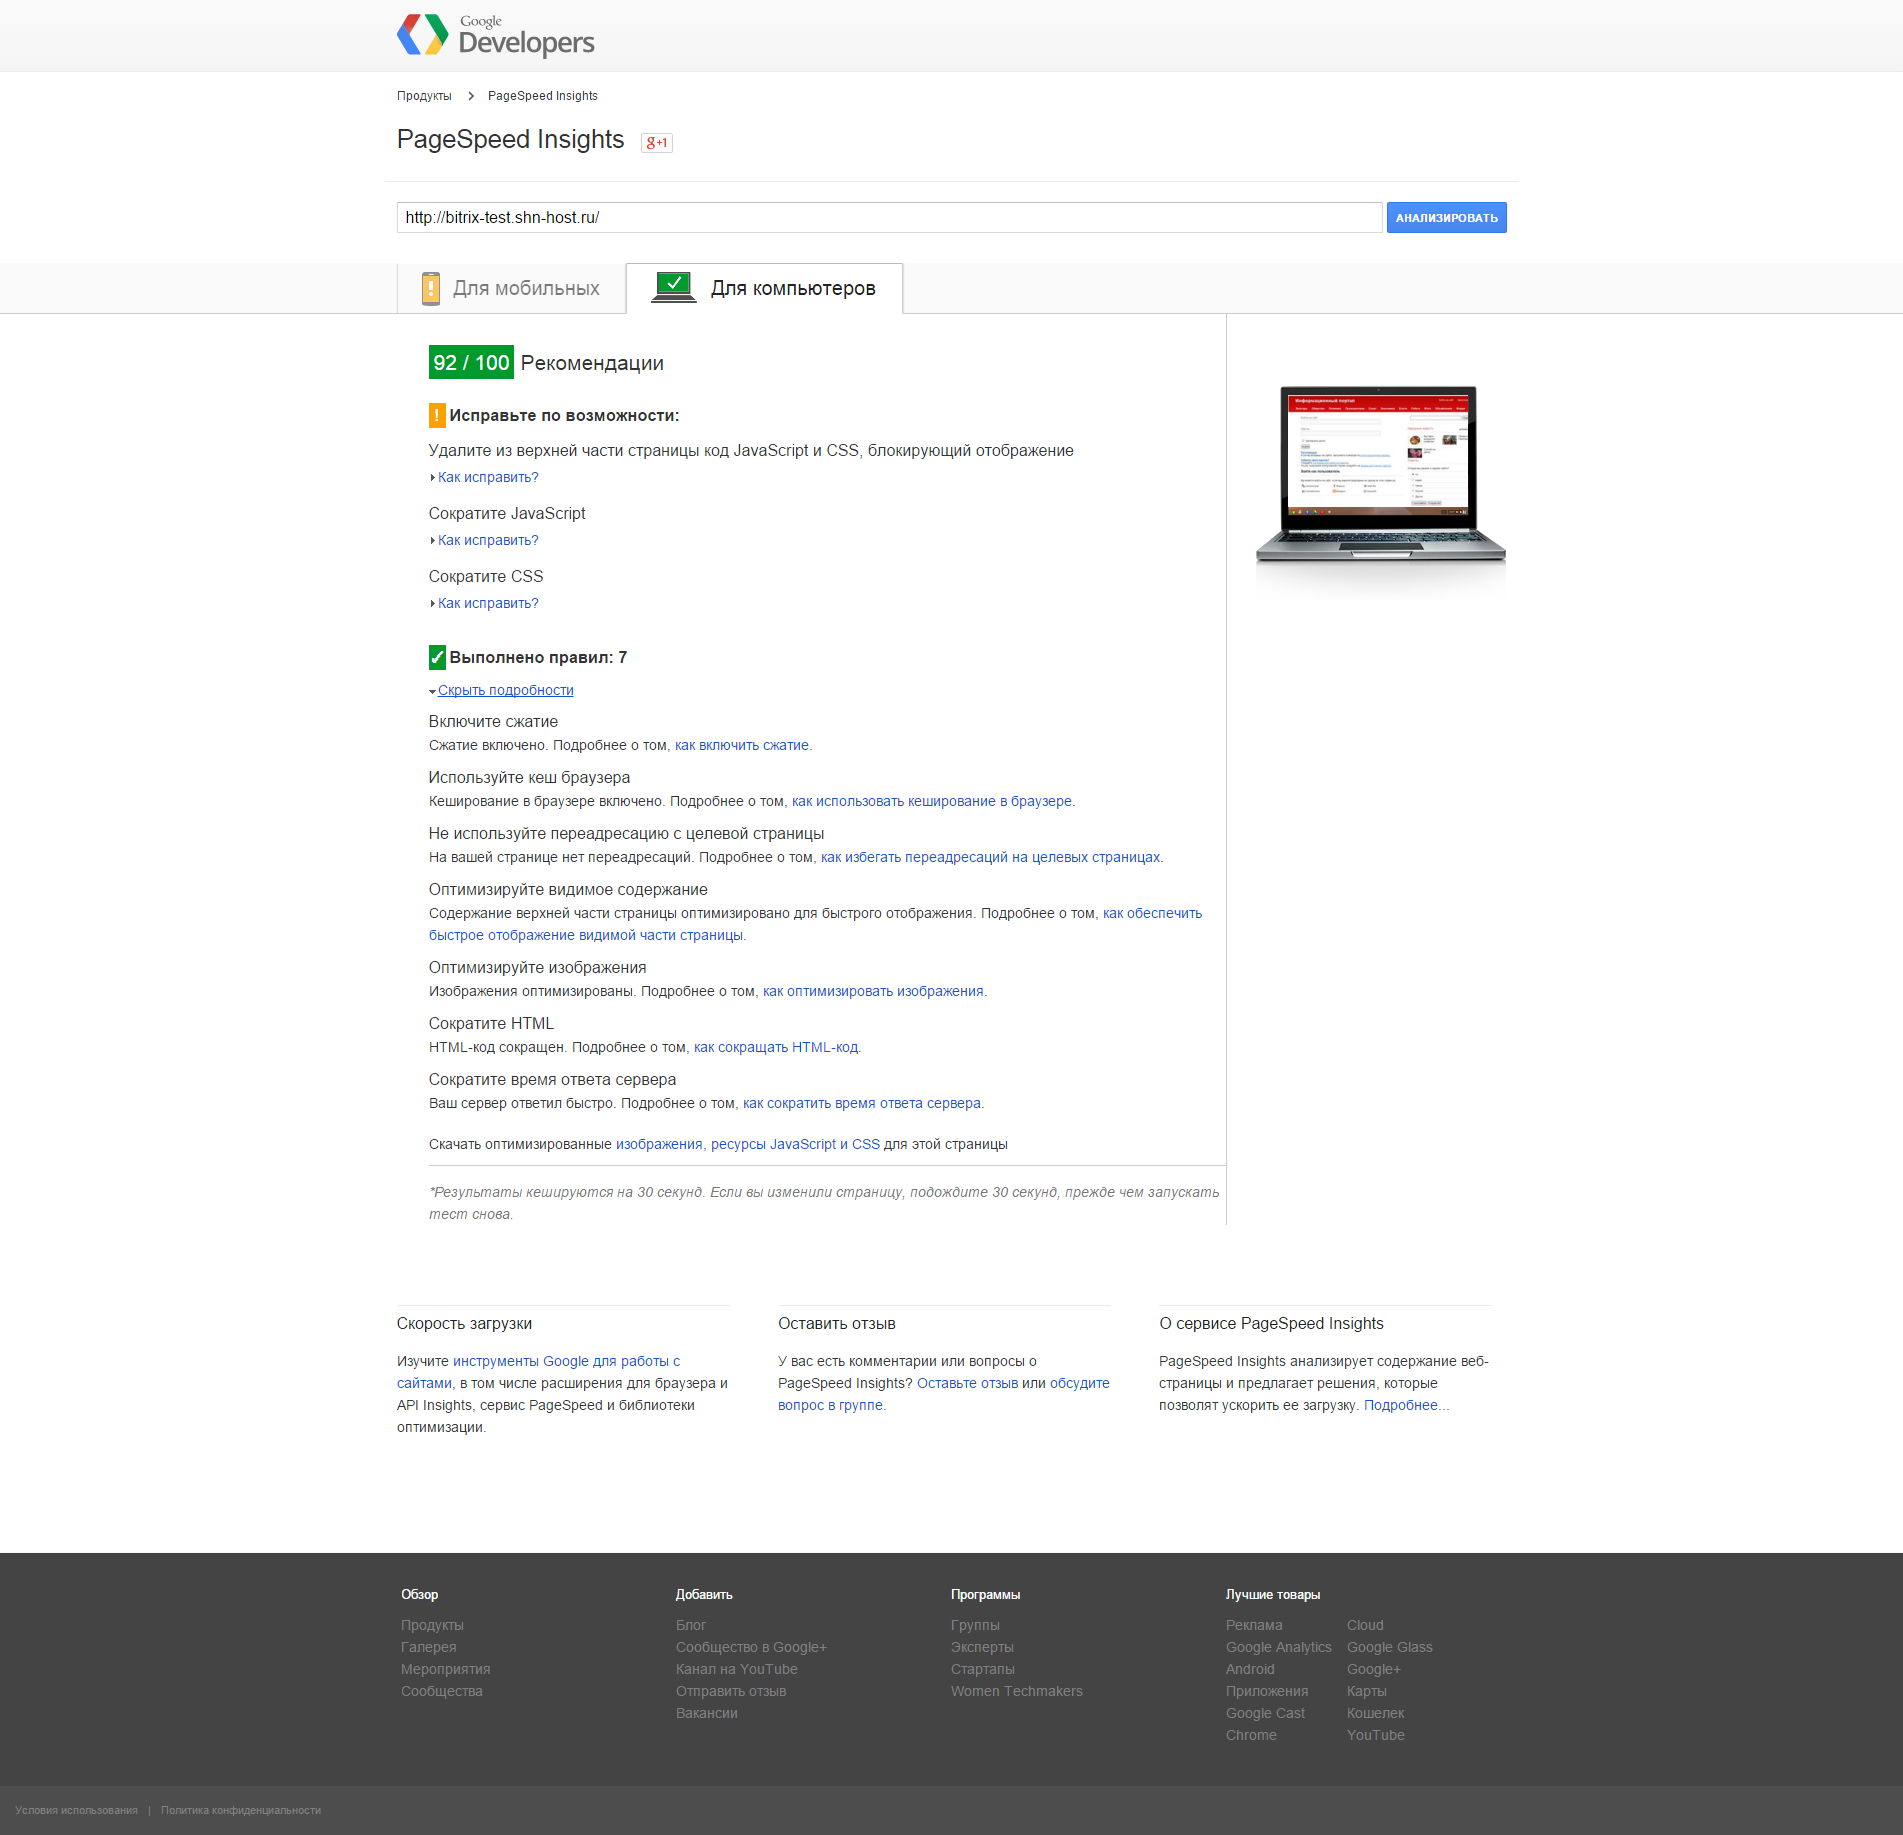The height and width of the screenshot is (1835, 1903).
Task: Click the green checkmark passed-rules icon
Action: (x=437, y=657)
